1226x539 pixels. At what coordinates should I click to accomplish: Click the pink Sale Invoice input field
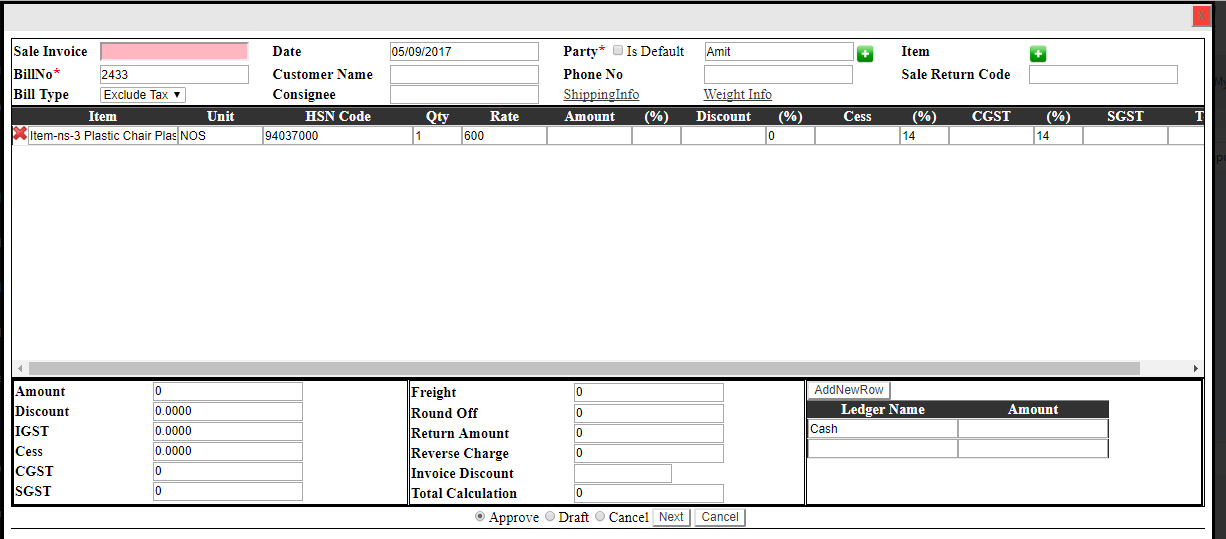[x=174, y=51]
